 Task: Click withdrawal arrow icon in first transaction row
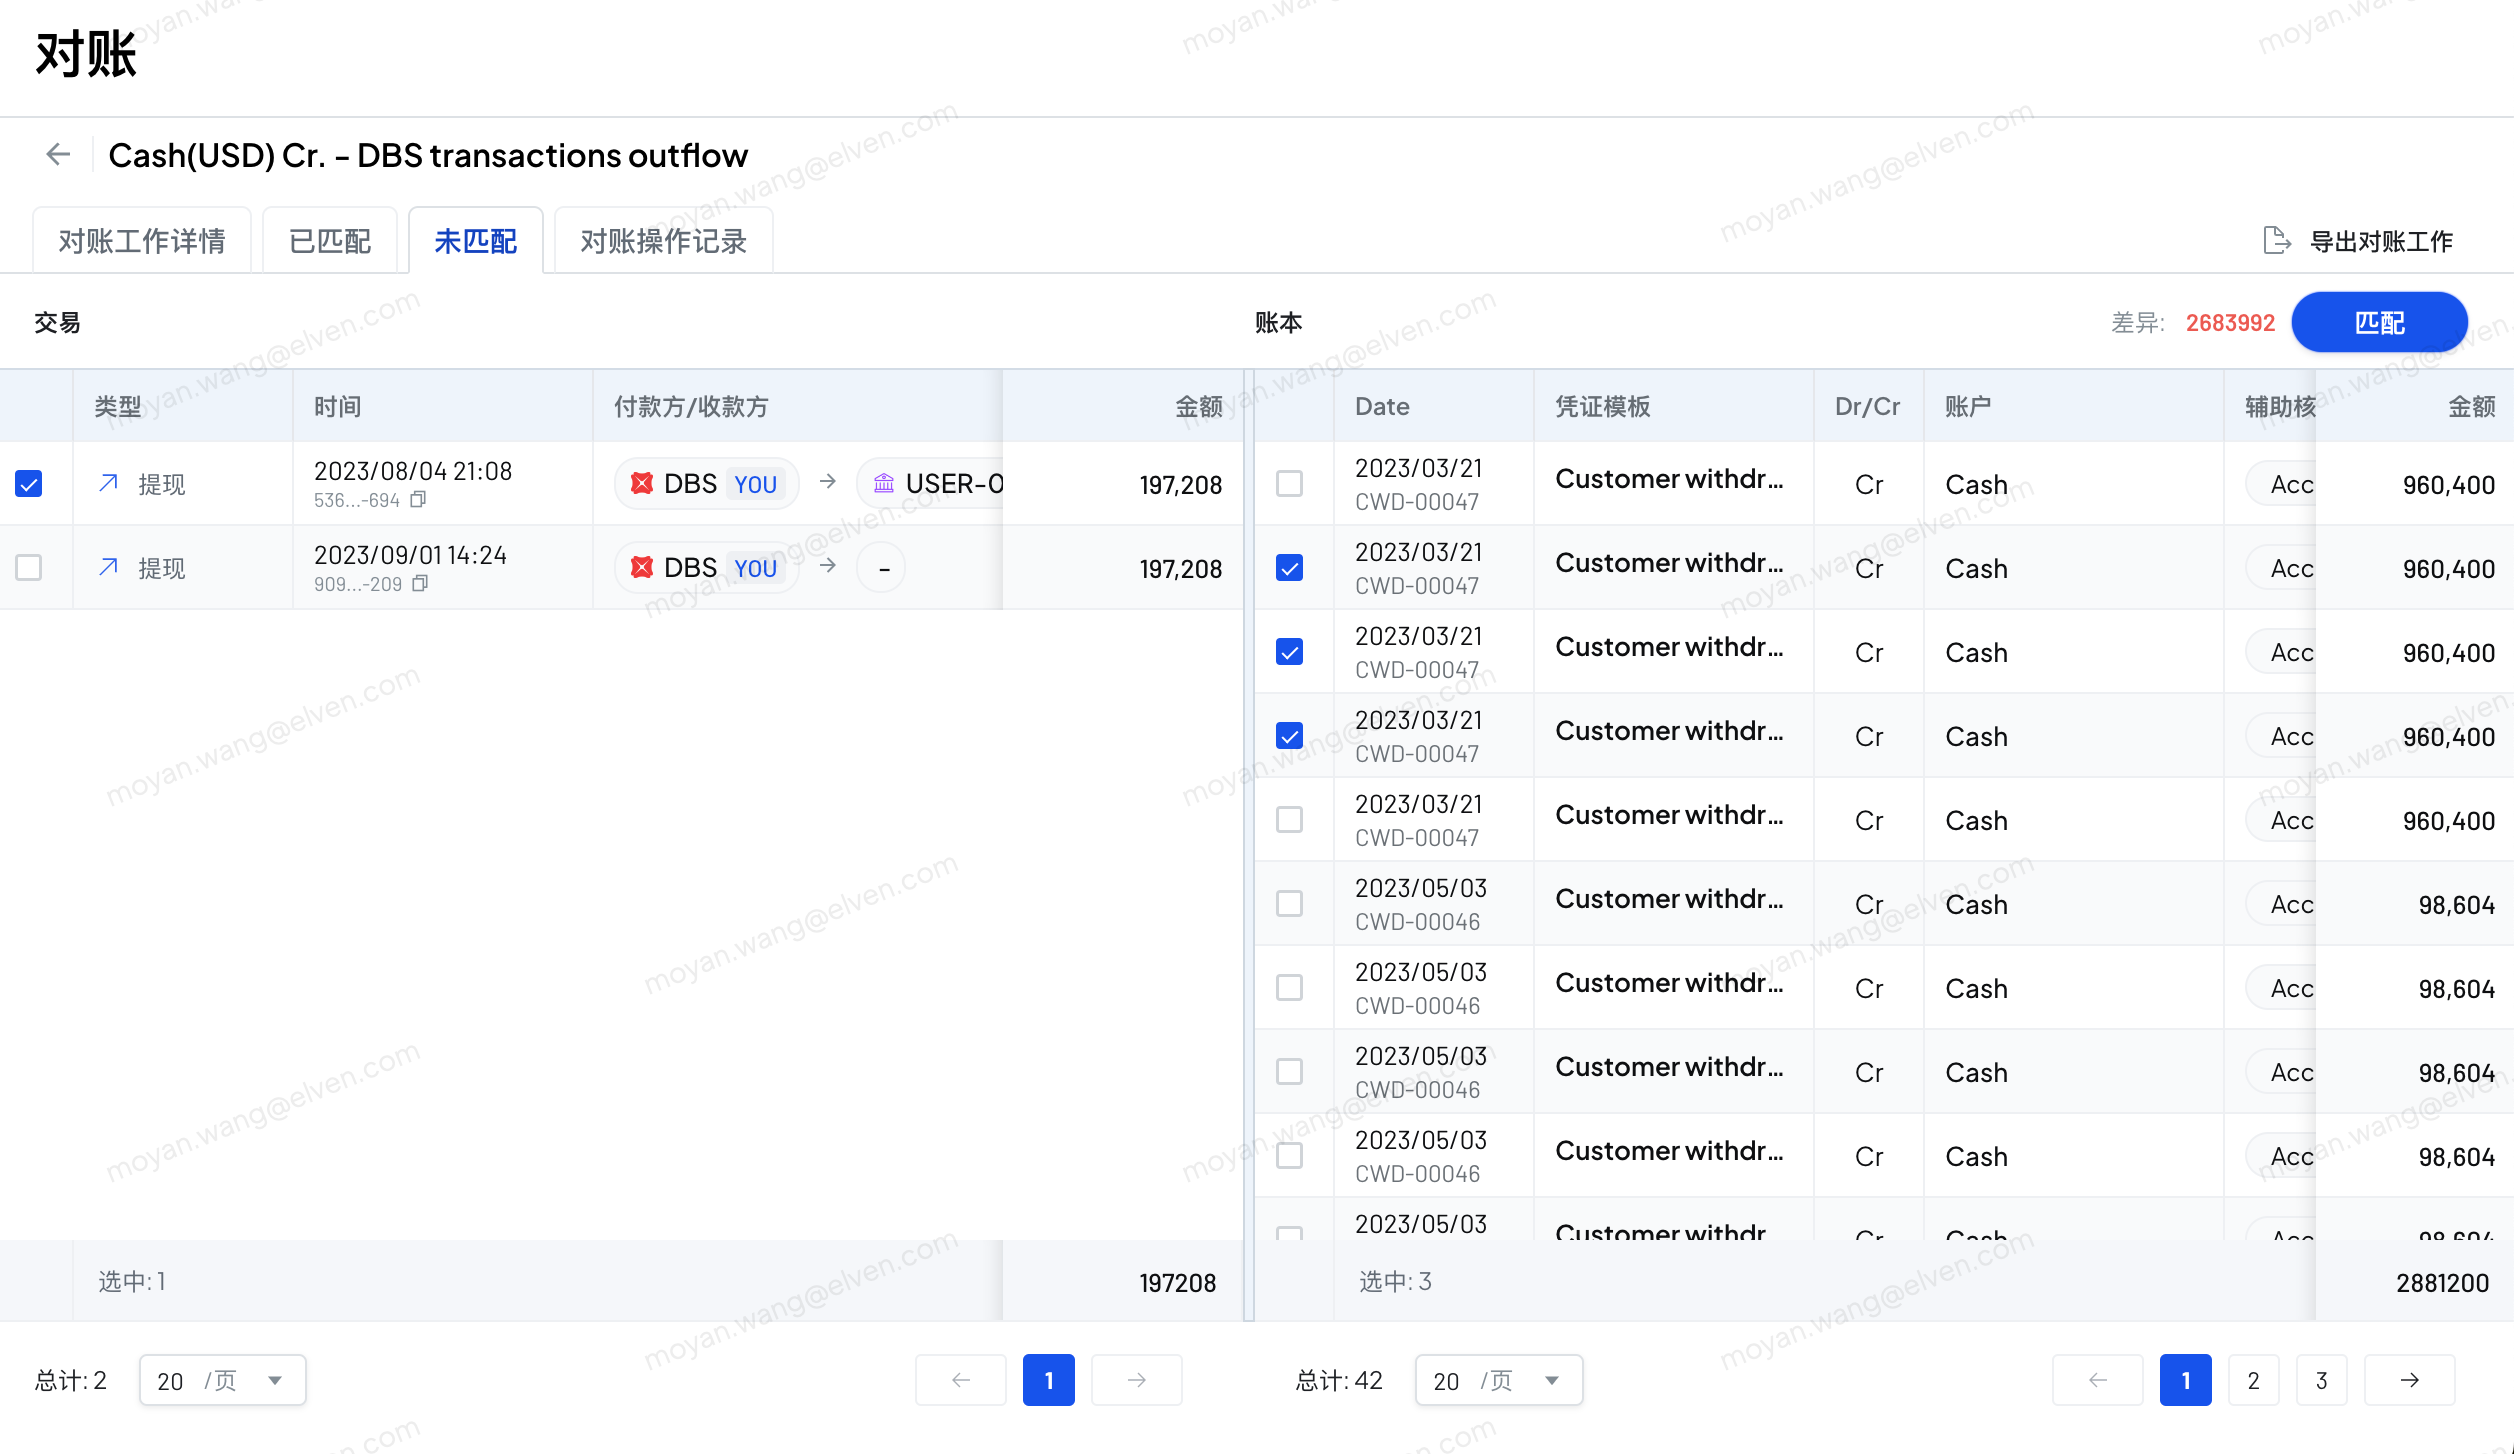pyautogui.click(x=109, y=484)
